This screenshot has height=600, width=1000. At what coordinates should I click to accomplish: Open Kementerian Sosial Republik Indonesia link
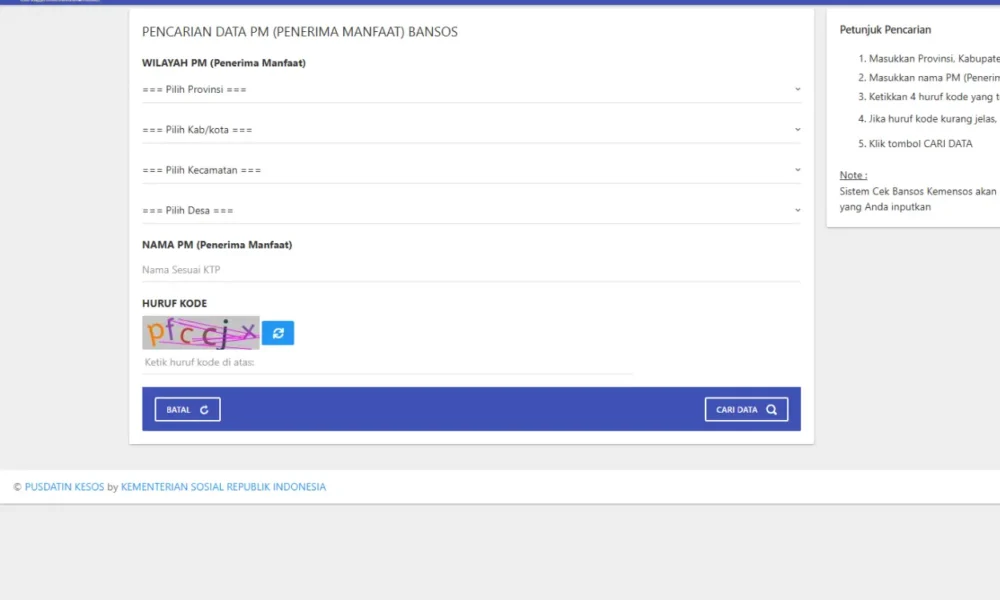[223, 487]
